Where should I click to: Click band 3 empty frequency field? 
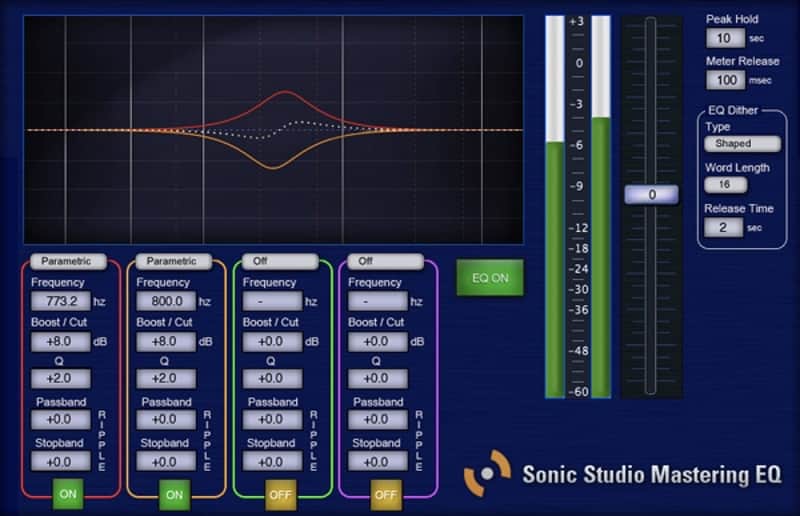(x=272, y=301)
